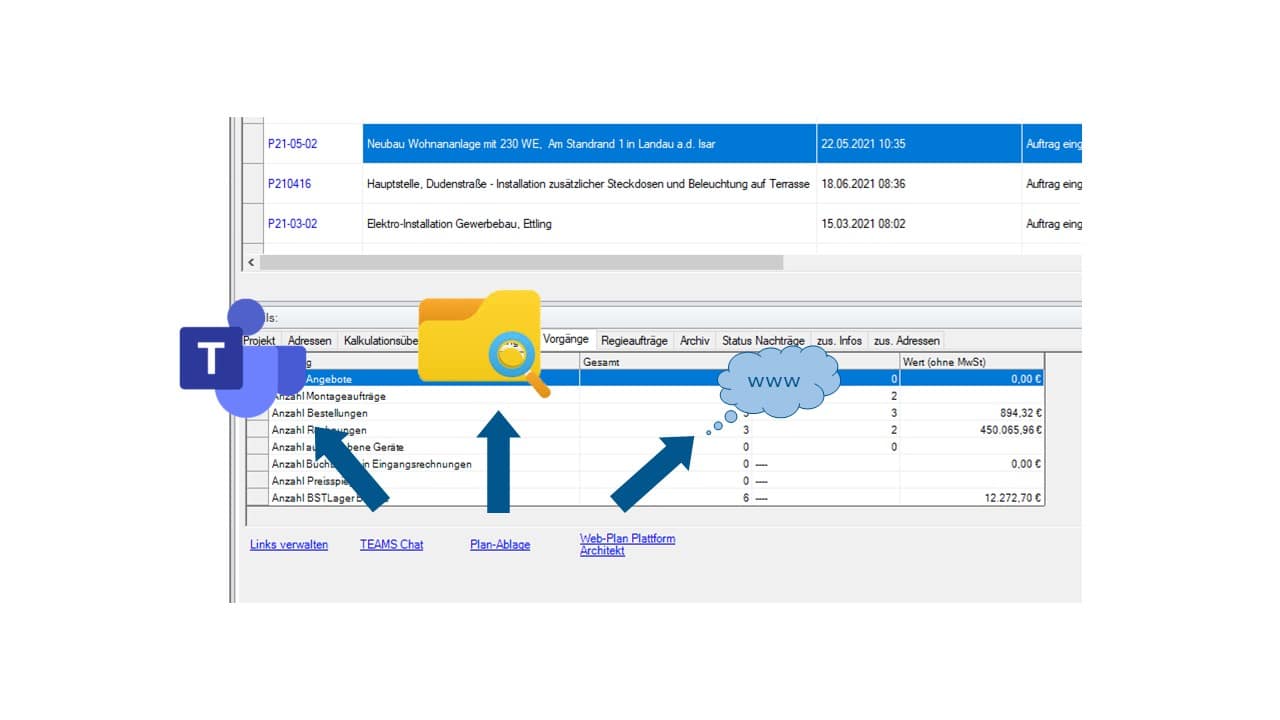Select project P21-05-02 number
This screenshot has height=720, width=1280.
pos(292,144)
